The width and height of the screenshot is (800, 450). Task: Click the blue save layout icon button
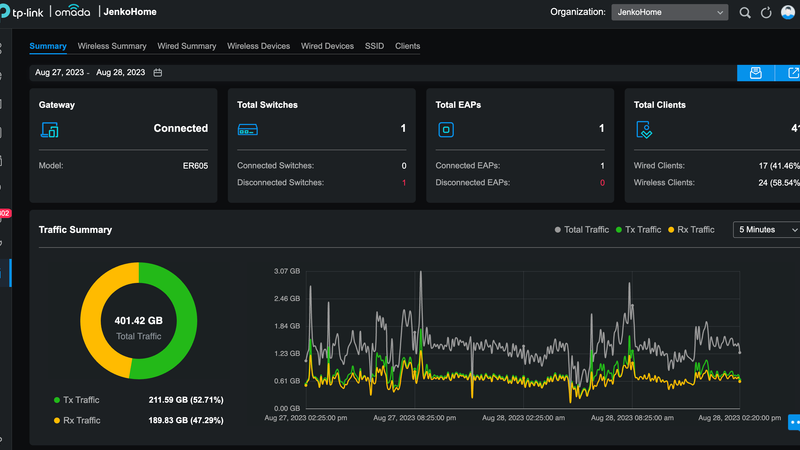point(756,73)
